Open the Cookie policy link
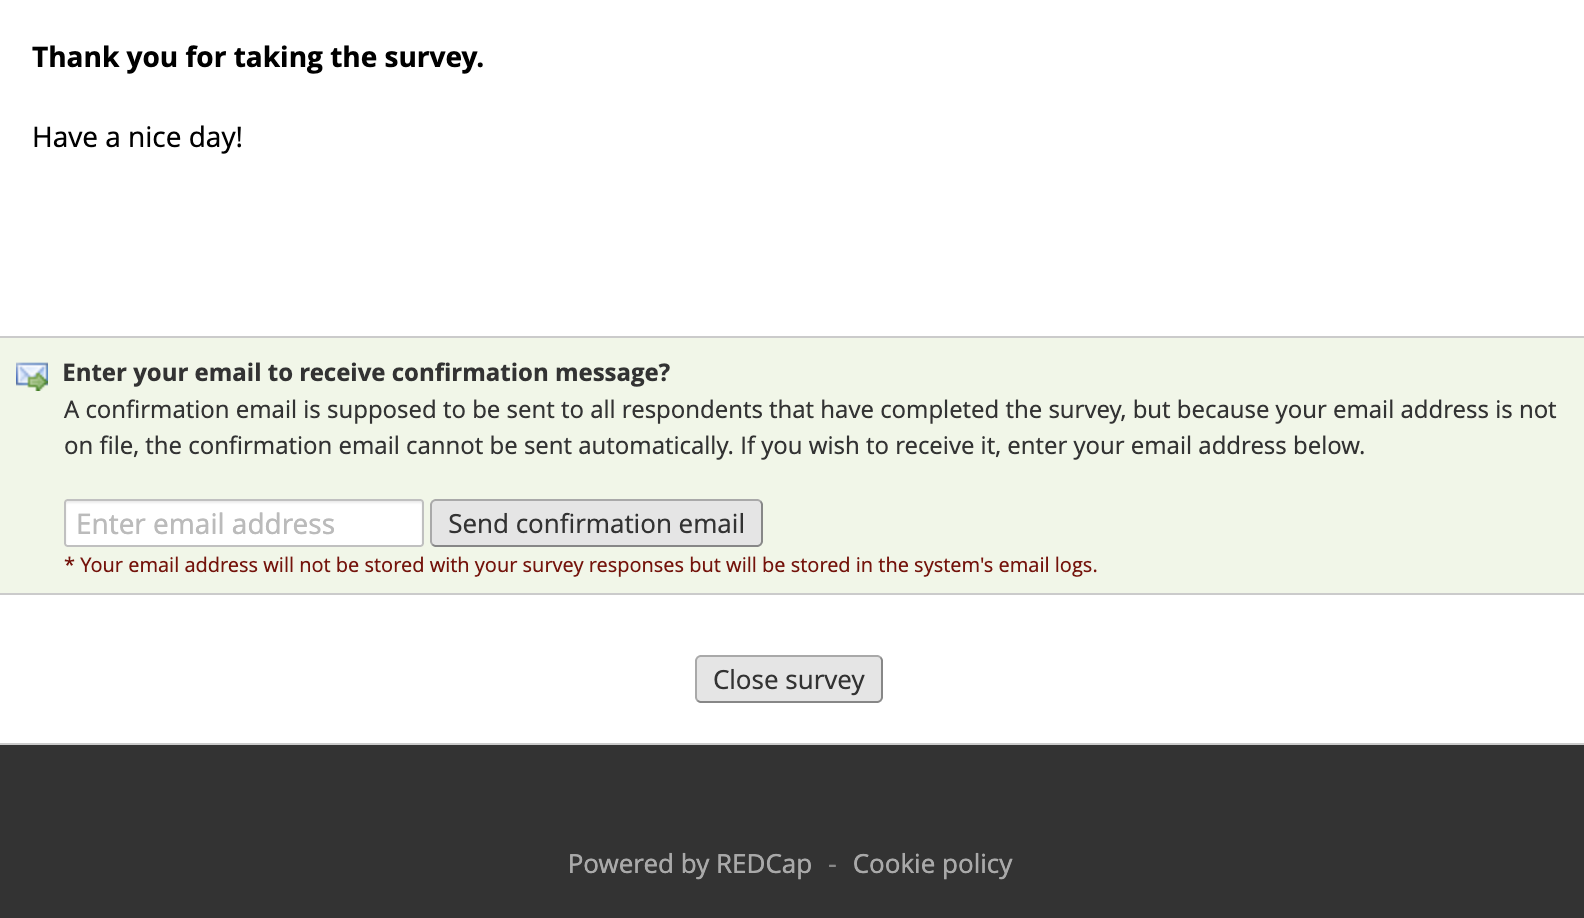Screen dimensions: 1584x918 tap(932, 863)
